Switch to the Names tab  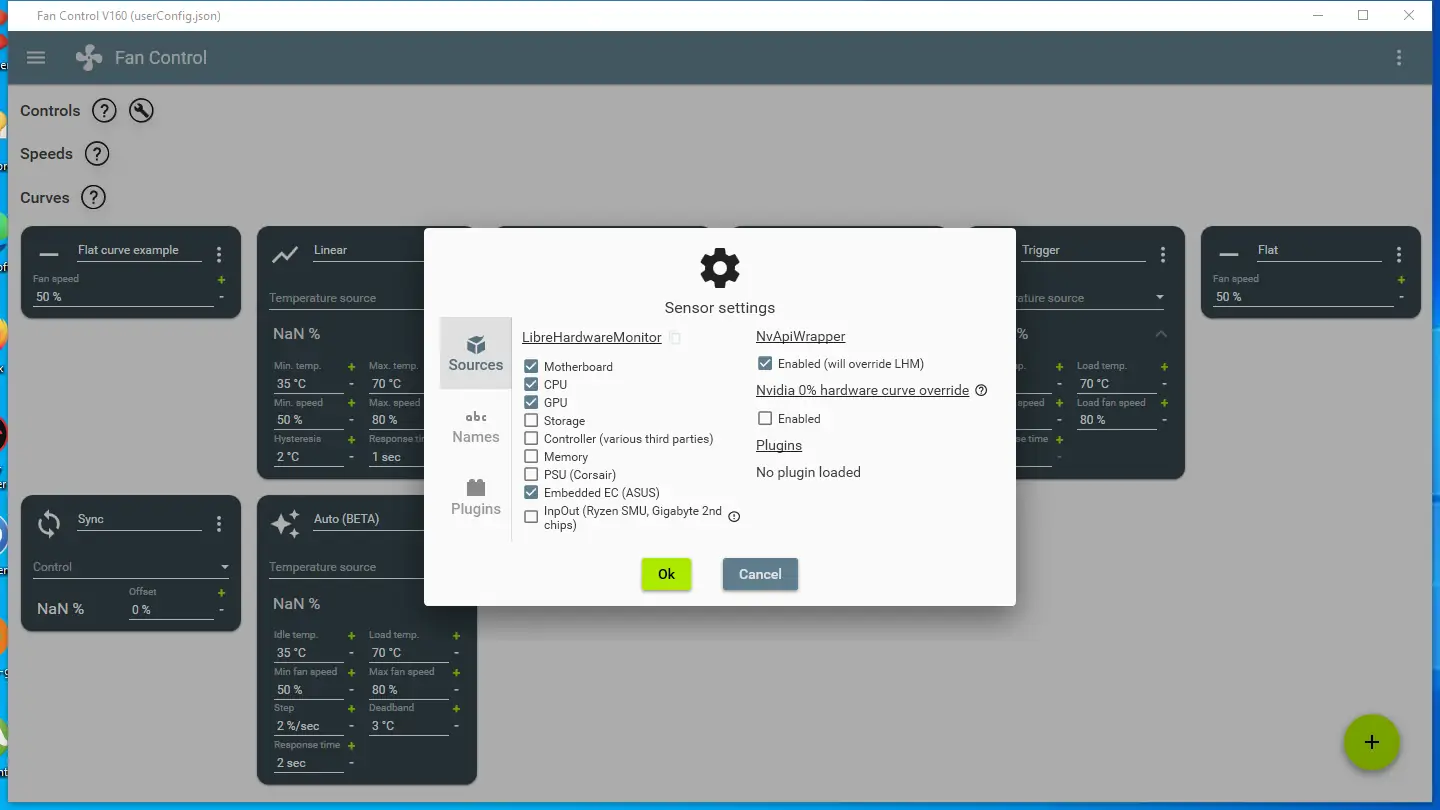pos(476,426)
